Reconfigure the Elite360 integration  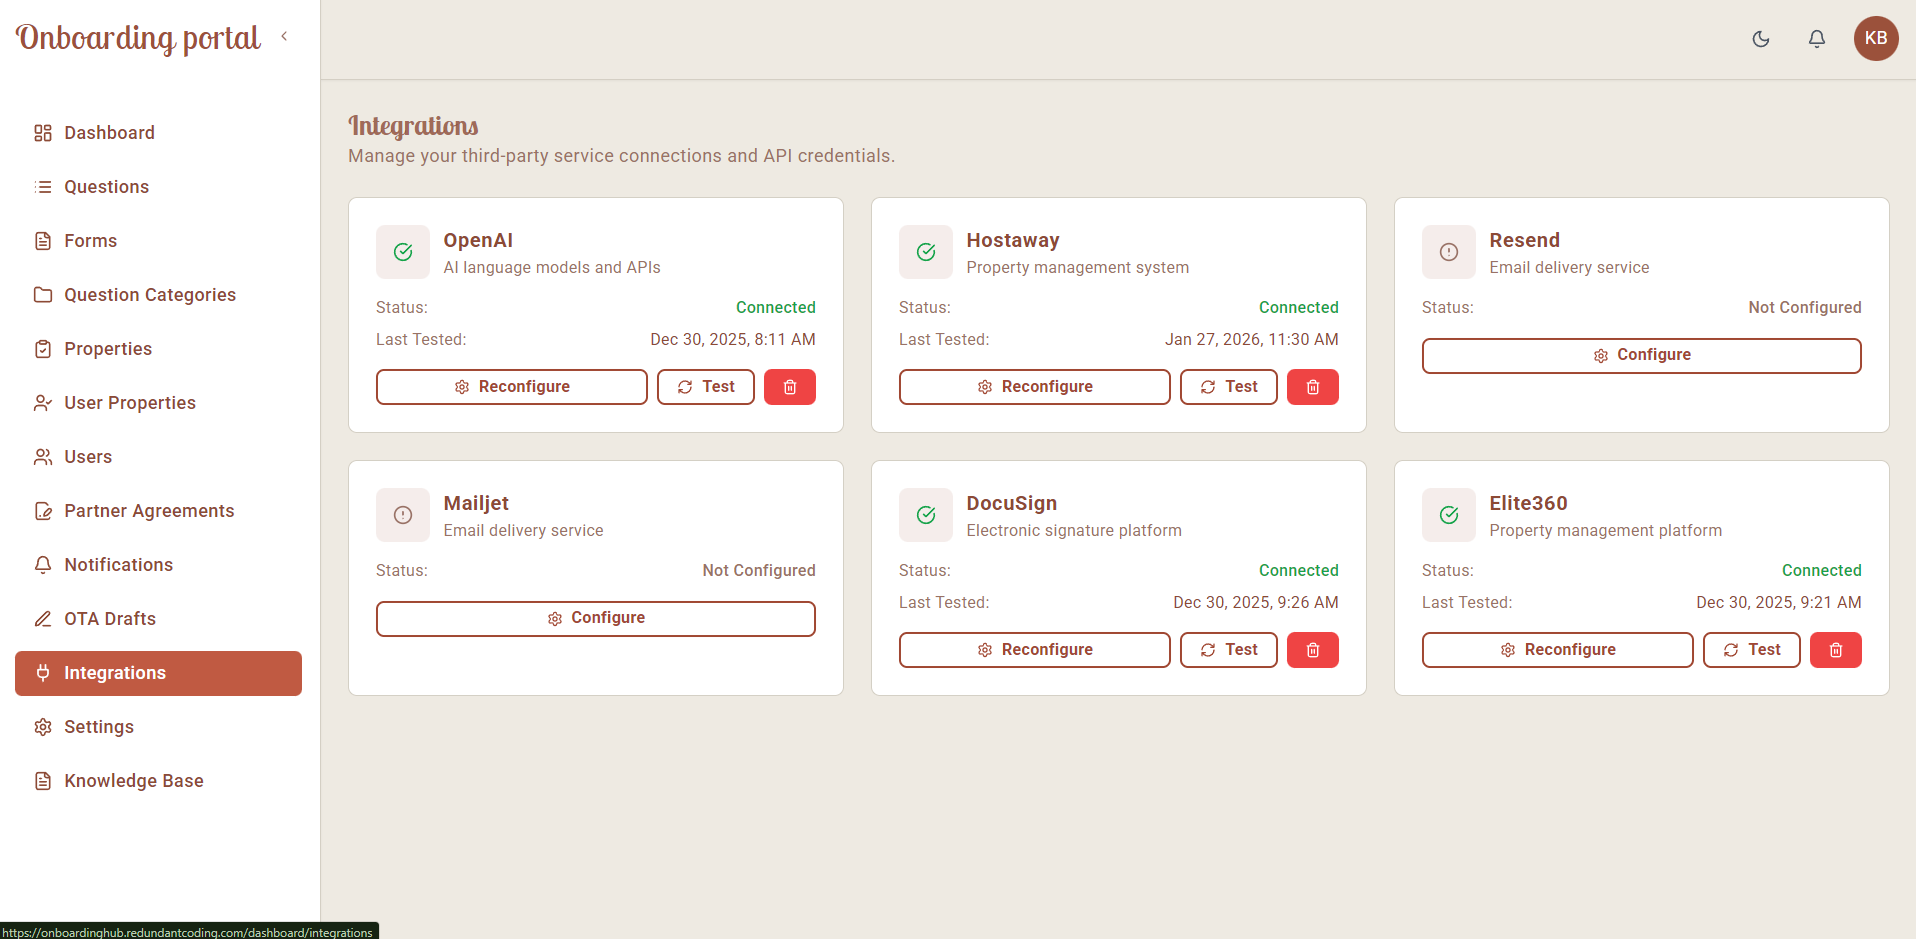(x=1558, y=650)
